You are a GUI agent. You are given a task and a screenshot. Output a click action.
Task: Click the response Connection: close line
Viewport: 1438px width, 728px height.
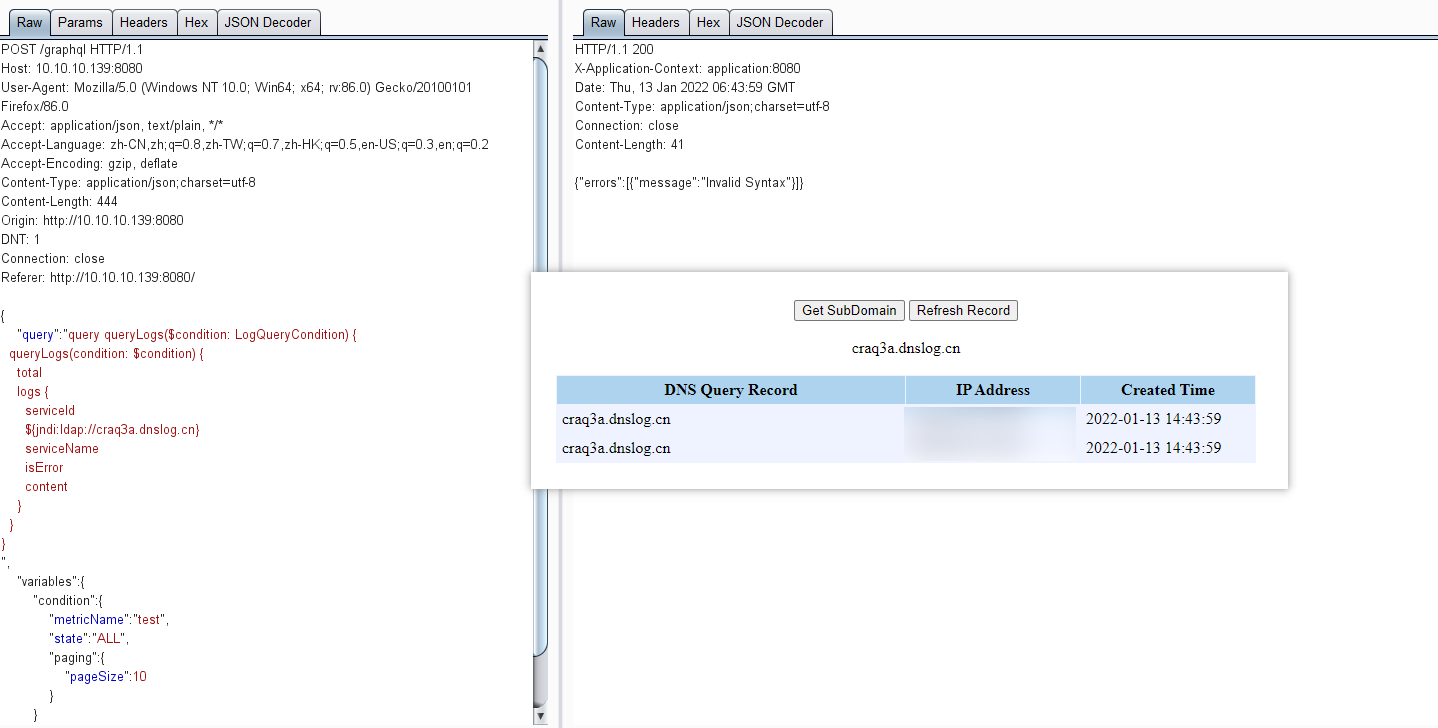pyautogui.click(x=627, y=125)
